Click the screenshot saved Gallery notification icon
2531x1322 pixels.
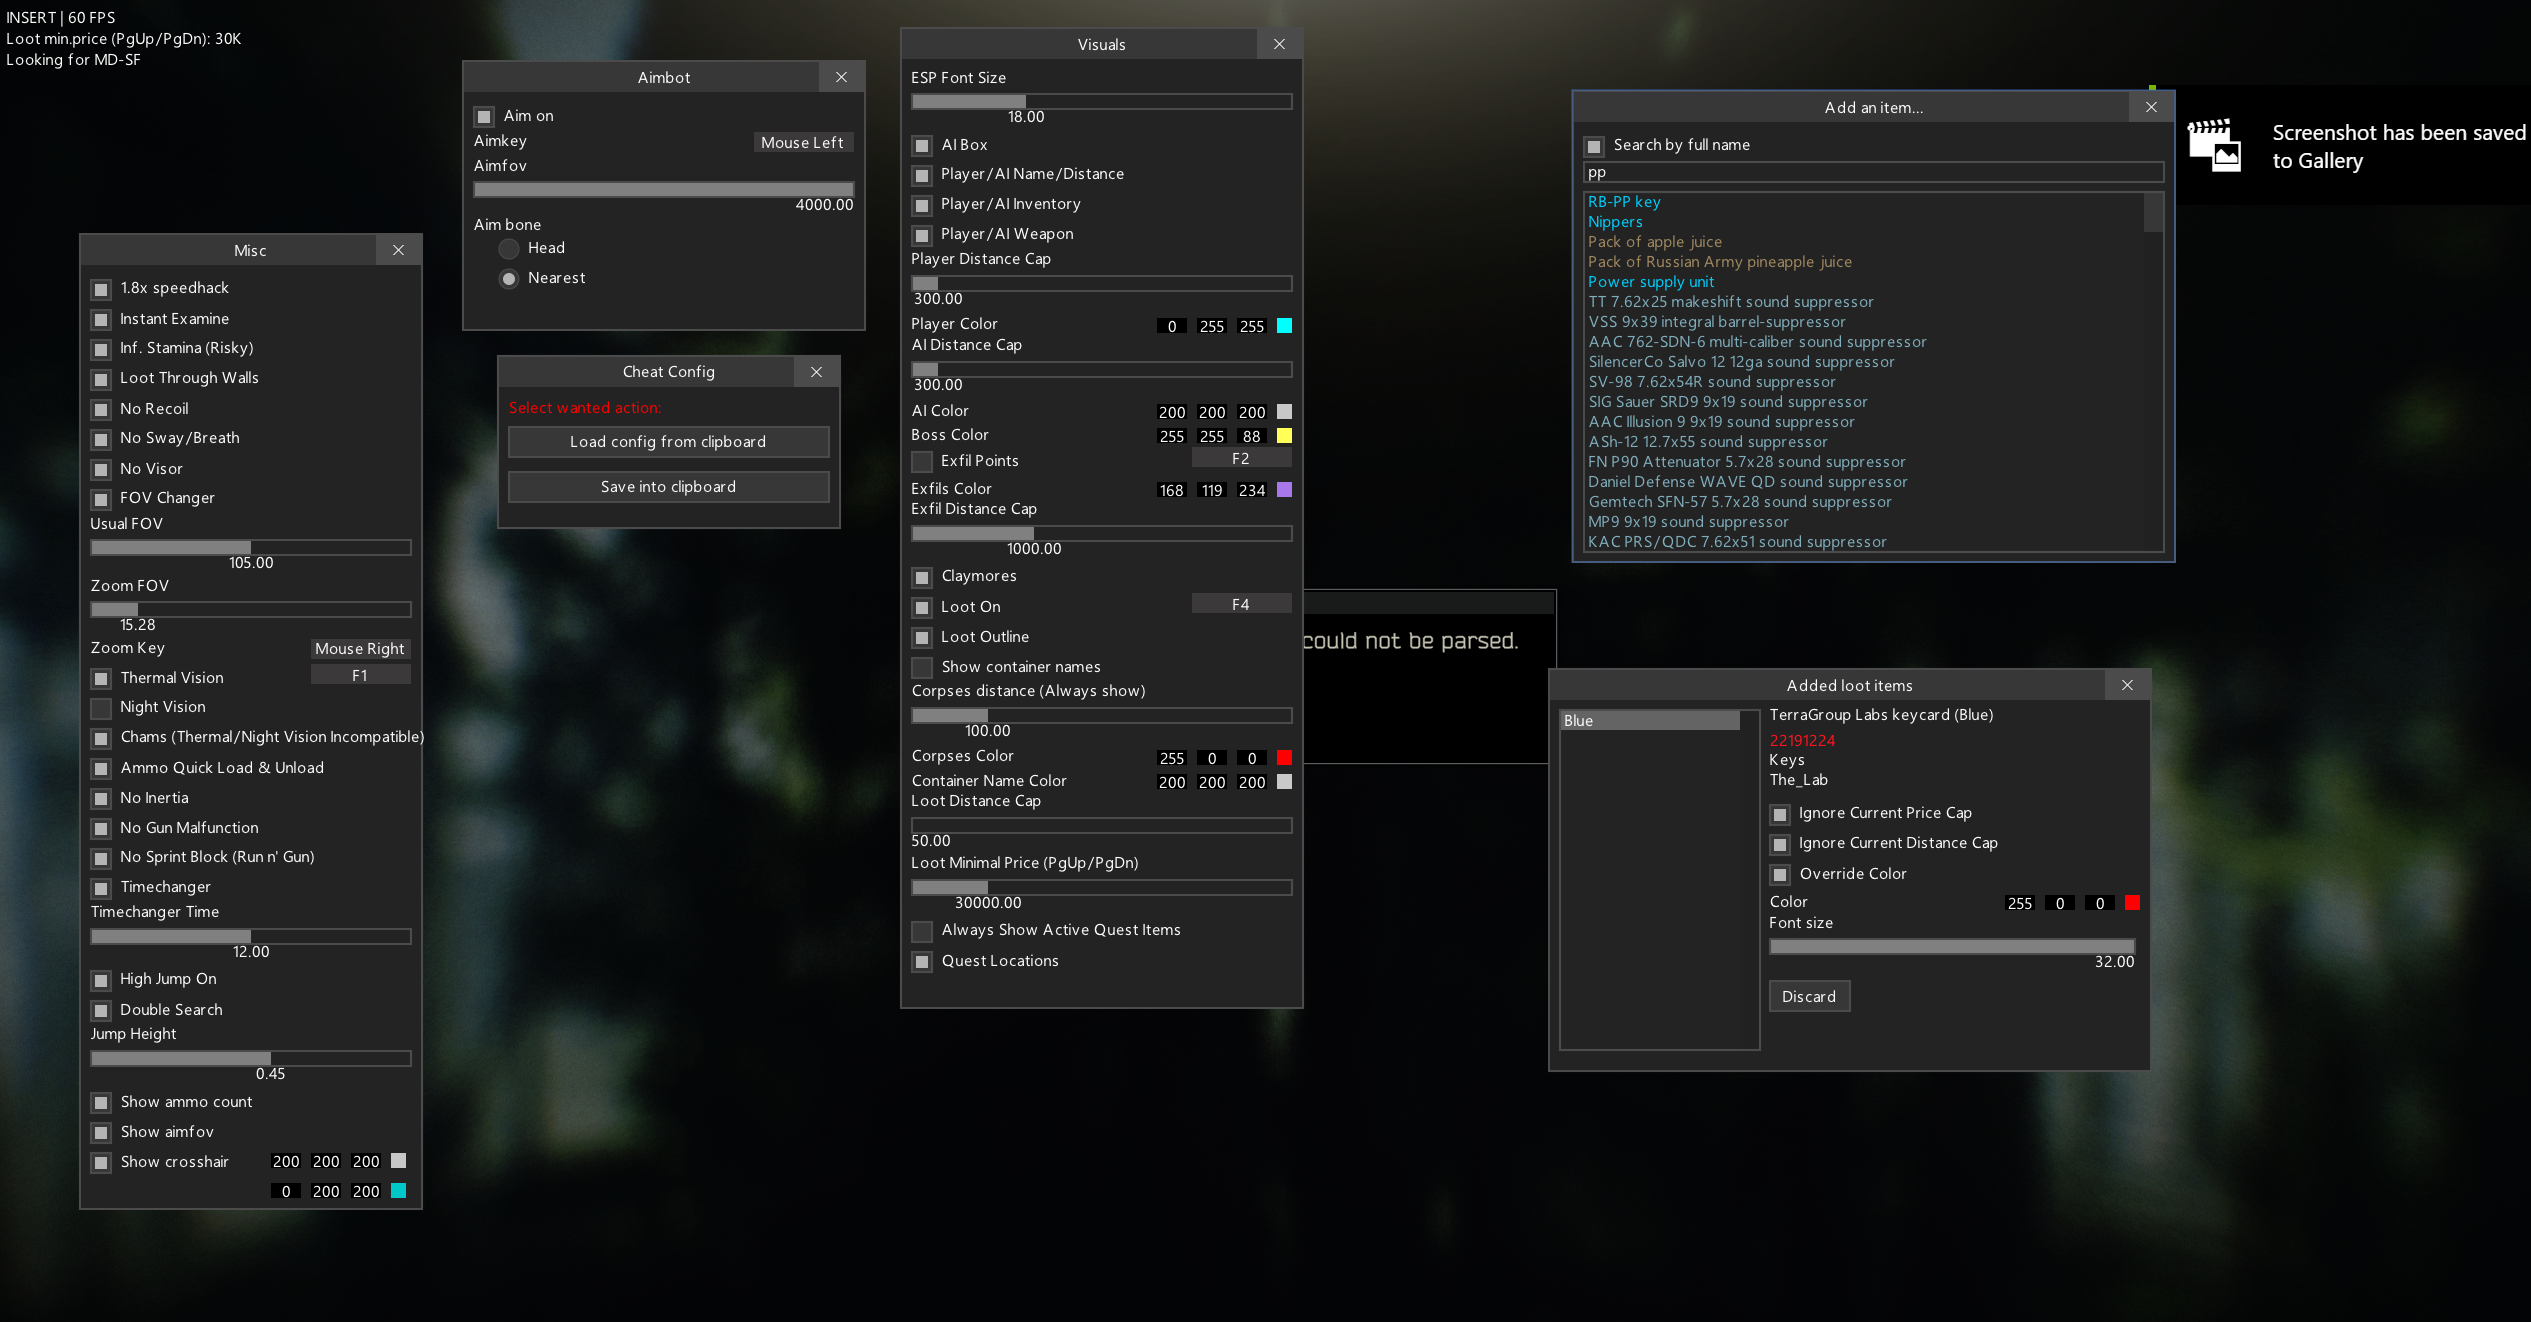point(2215,146)
